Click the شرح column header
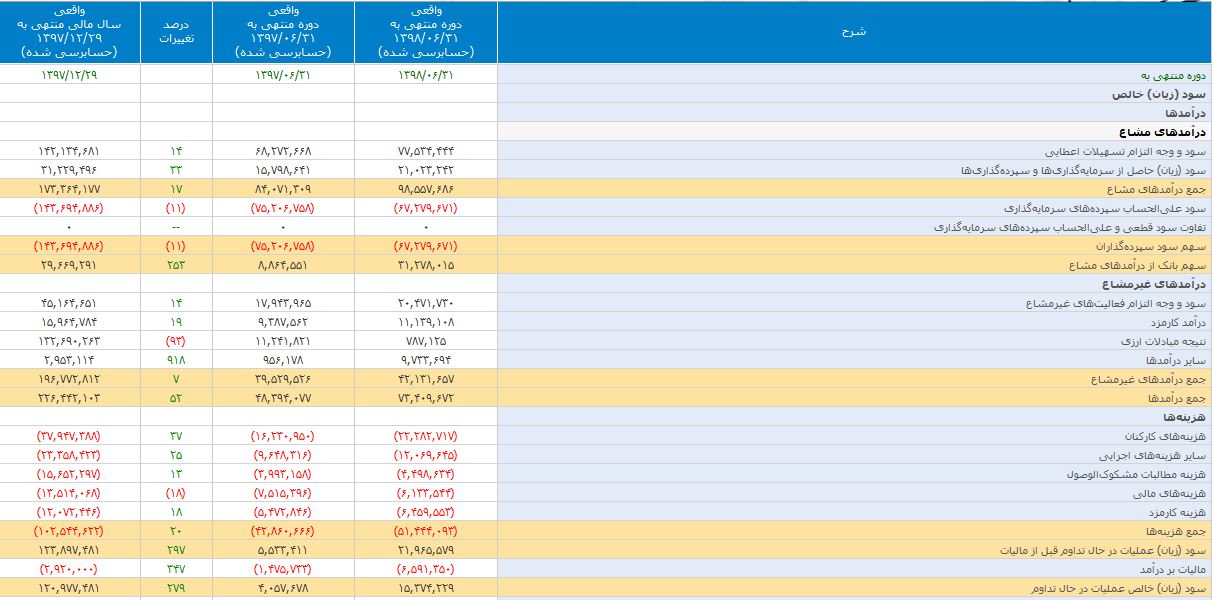 853,32
